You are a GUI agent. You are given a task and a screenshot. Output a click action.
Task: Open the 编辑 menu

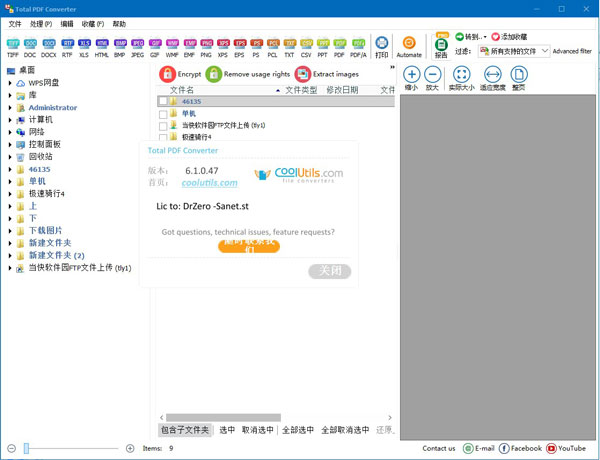pyautogui.click(x=67, y=24)
